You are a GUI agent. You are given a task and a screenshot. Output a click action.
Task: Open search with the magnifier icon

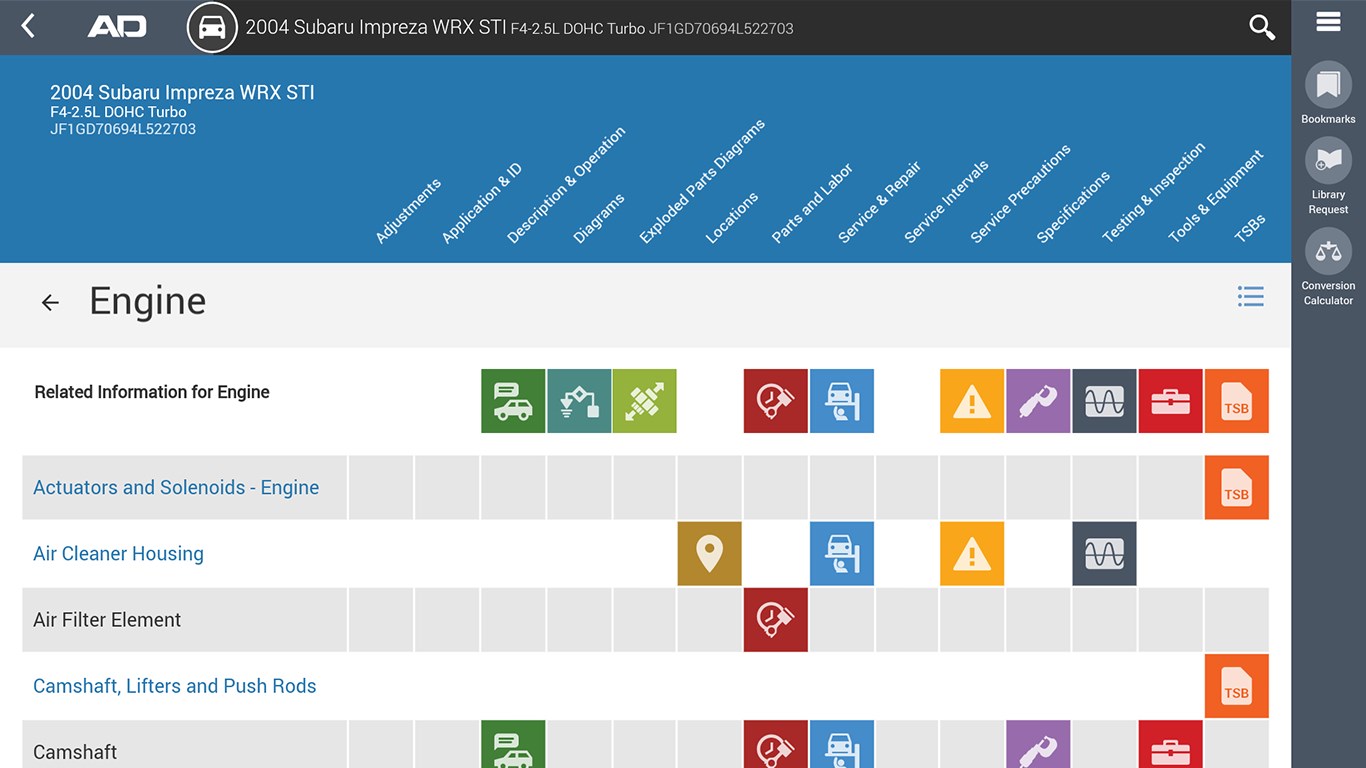(x=1262, y=27)
